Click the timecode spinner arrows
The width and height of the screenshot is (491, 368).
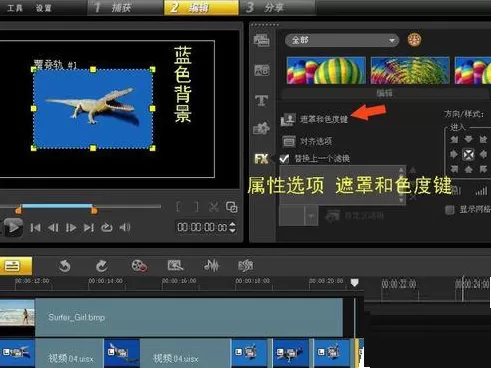(233, 227)
